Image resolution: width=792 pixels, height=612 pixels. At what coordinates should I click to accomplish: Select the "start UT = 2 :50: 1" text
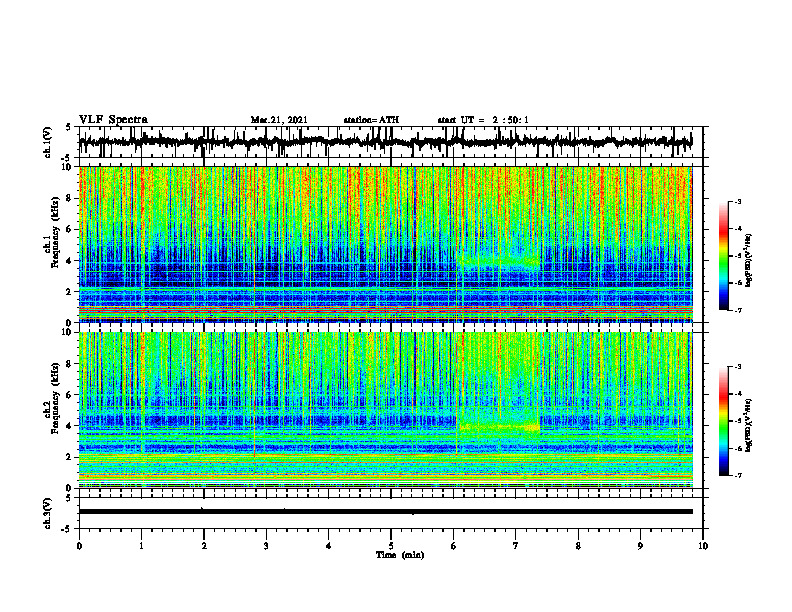coord(483,120)
